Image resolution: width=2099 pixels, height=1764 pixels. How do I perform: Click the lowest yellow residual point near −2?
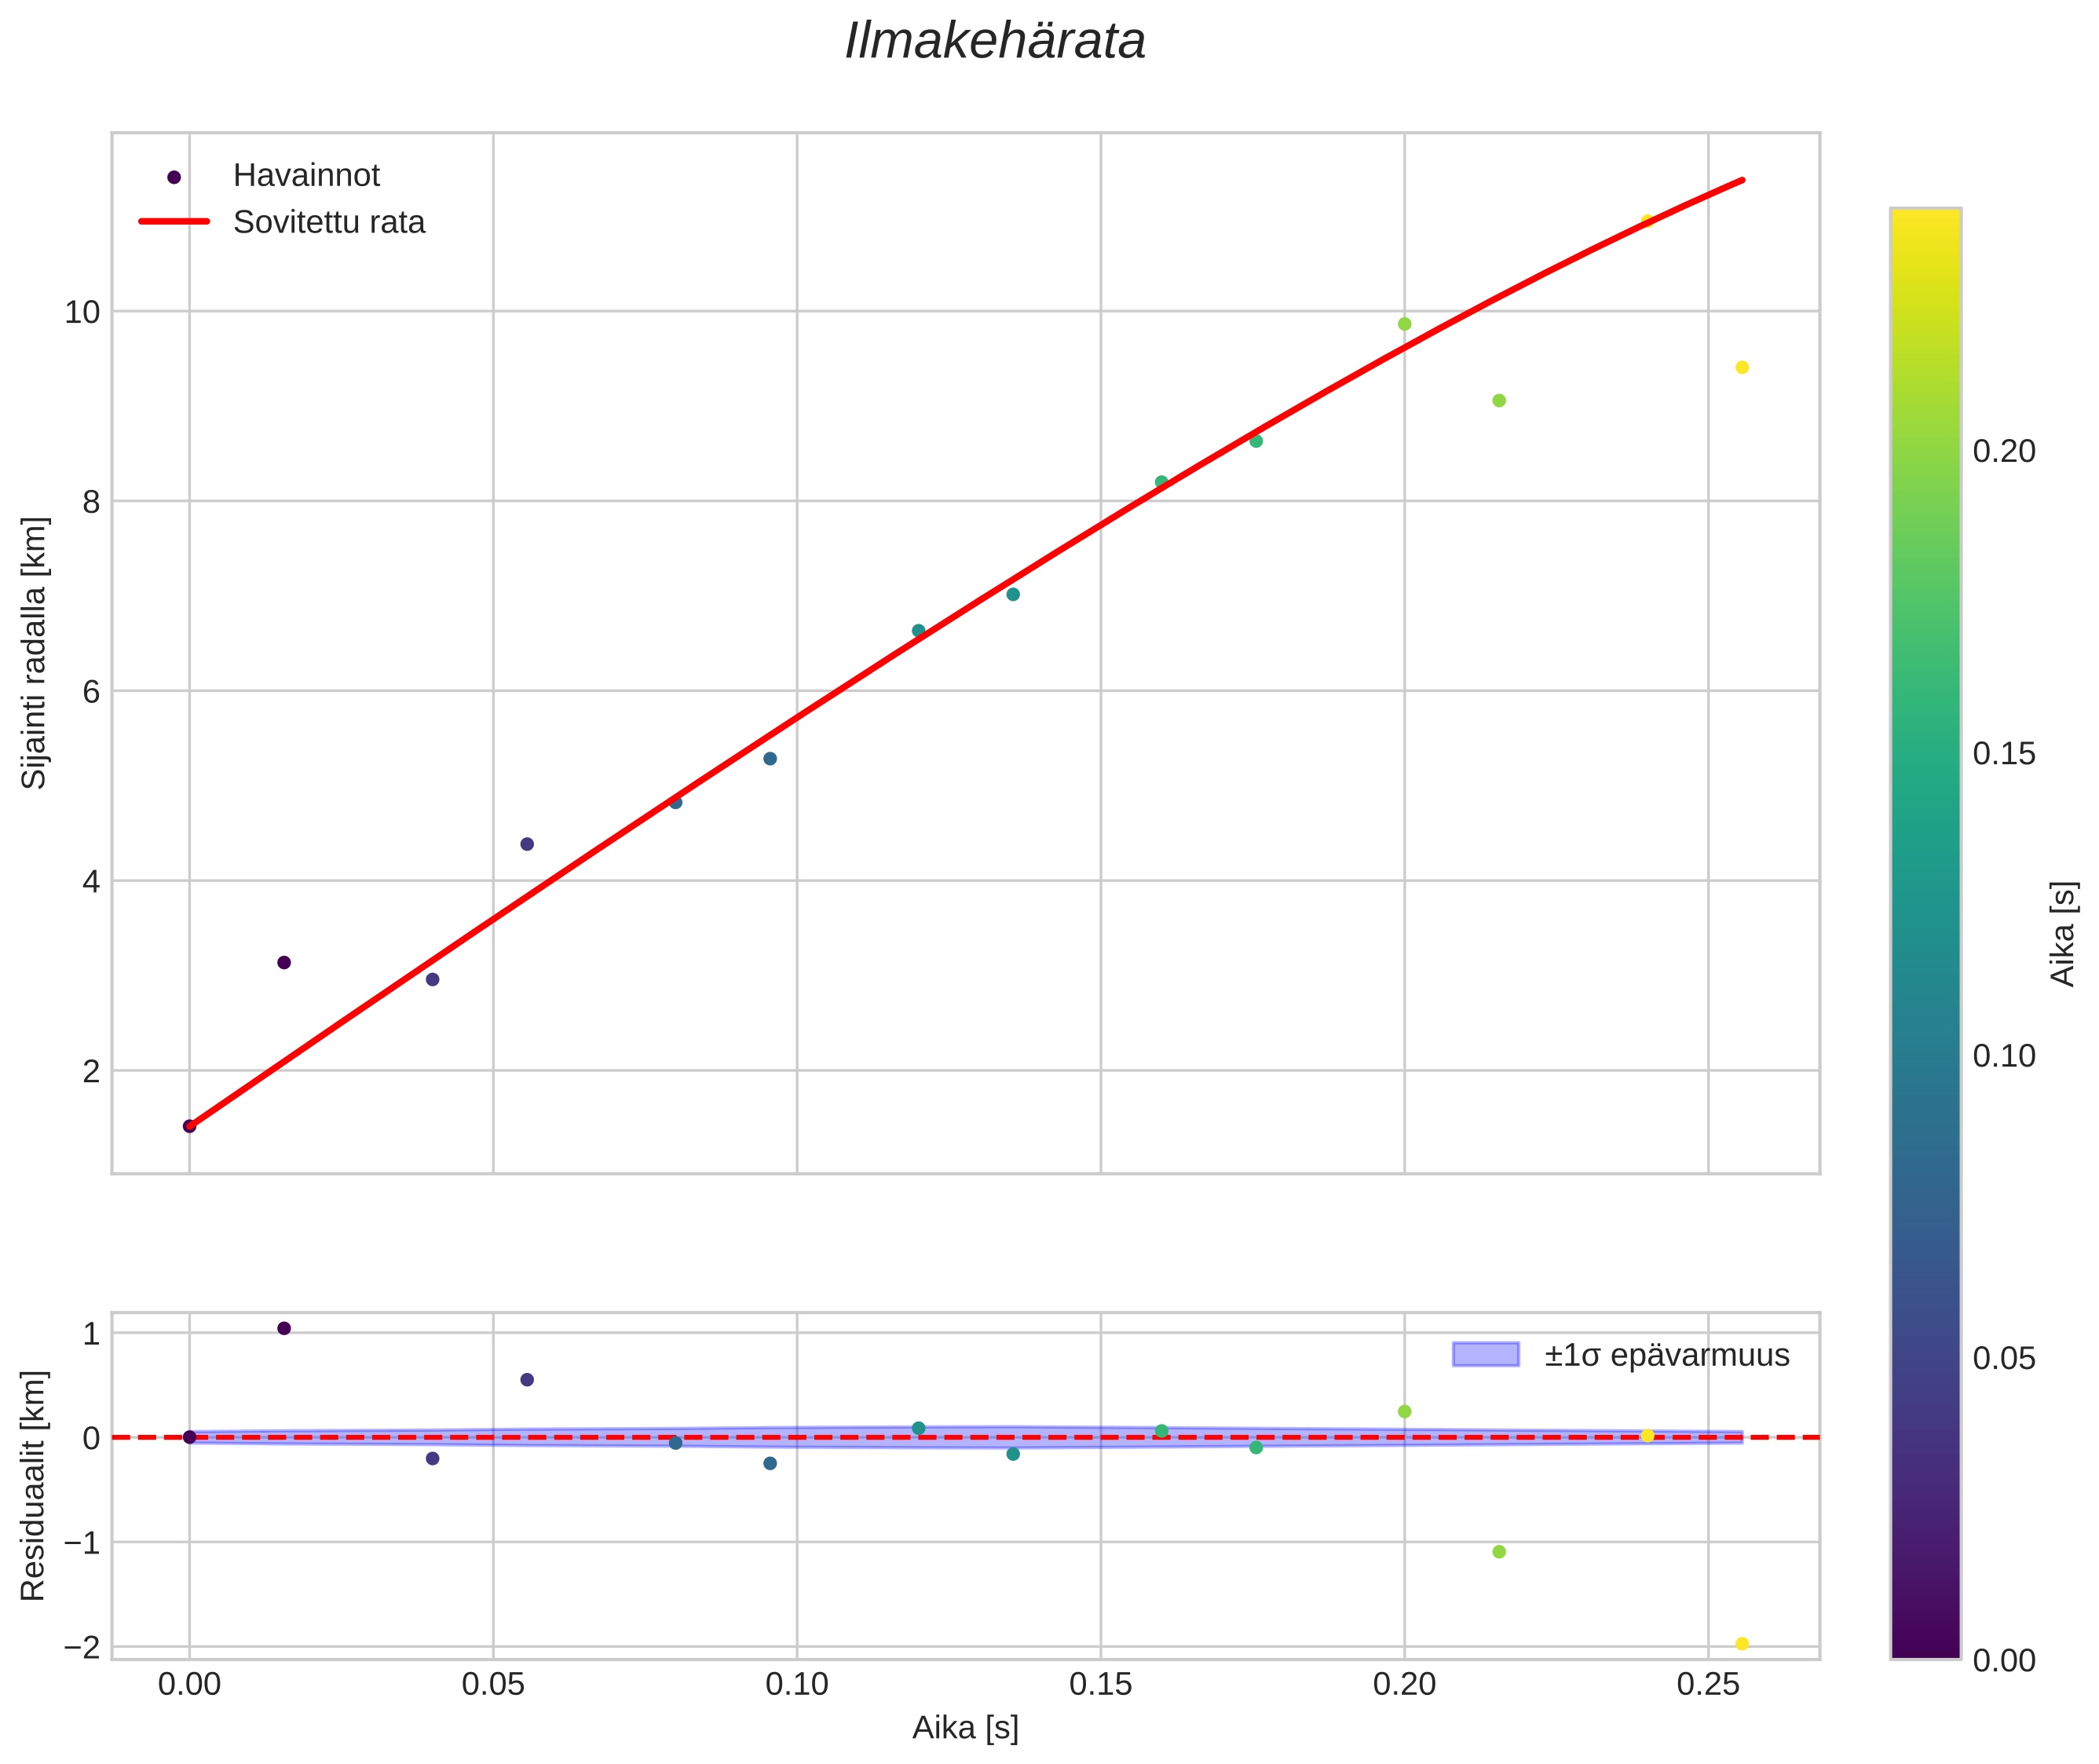click(1741, 1644)
